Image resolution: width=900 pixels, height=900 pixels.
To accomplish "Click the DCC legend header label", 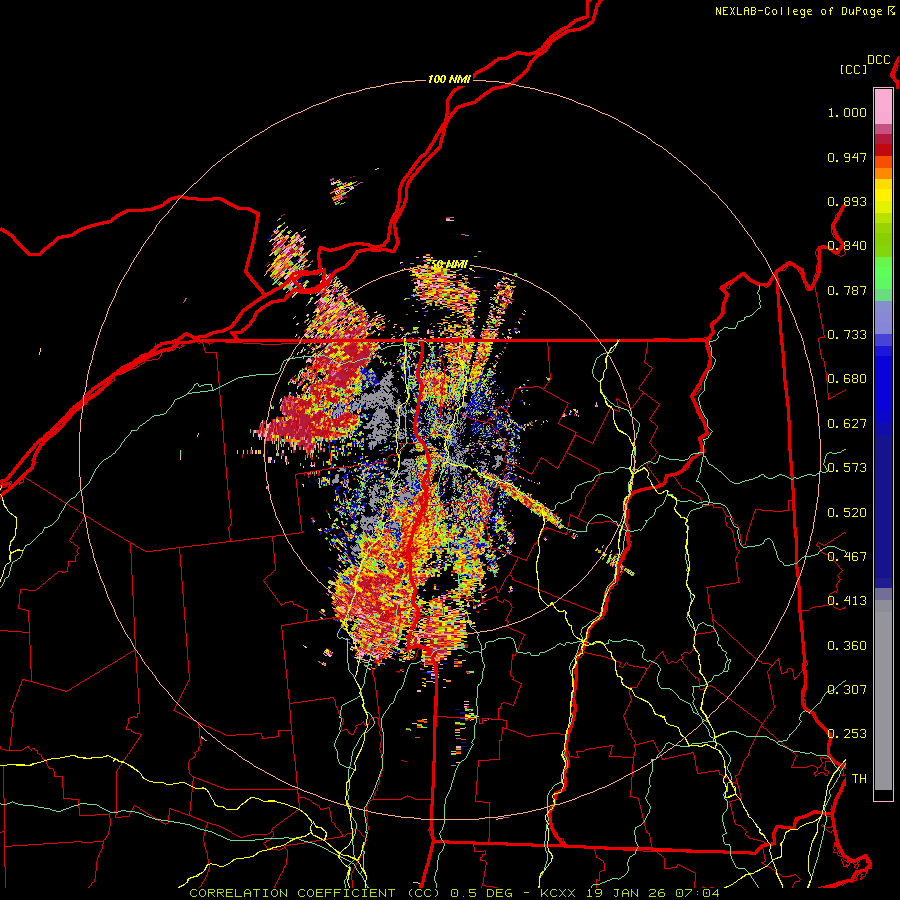I will point(879,60).
